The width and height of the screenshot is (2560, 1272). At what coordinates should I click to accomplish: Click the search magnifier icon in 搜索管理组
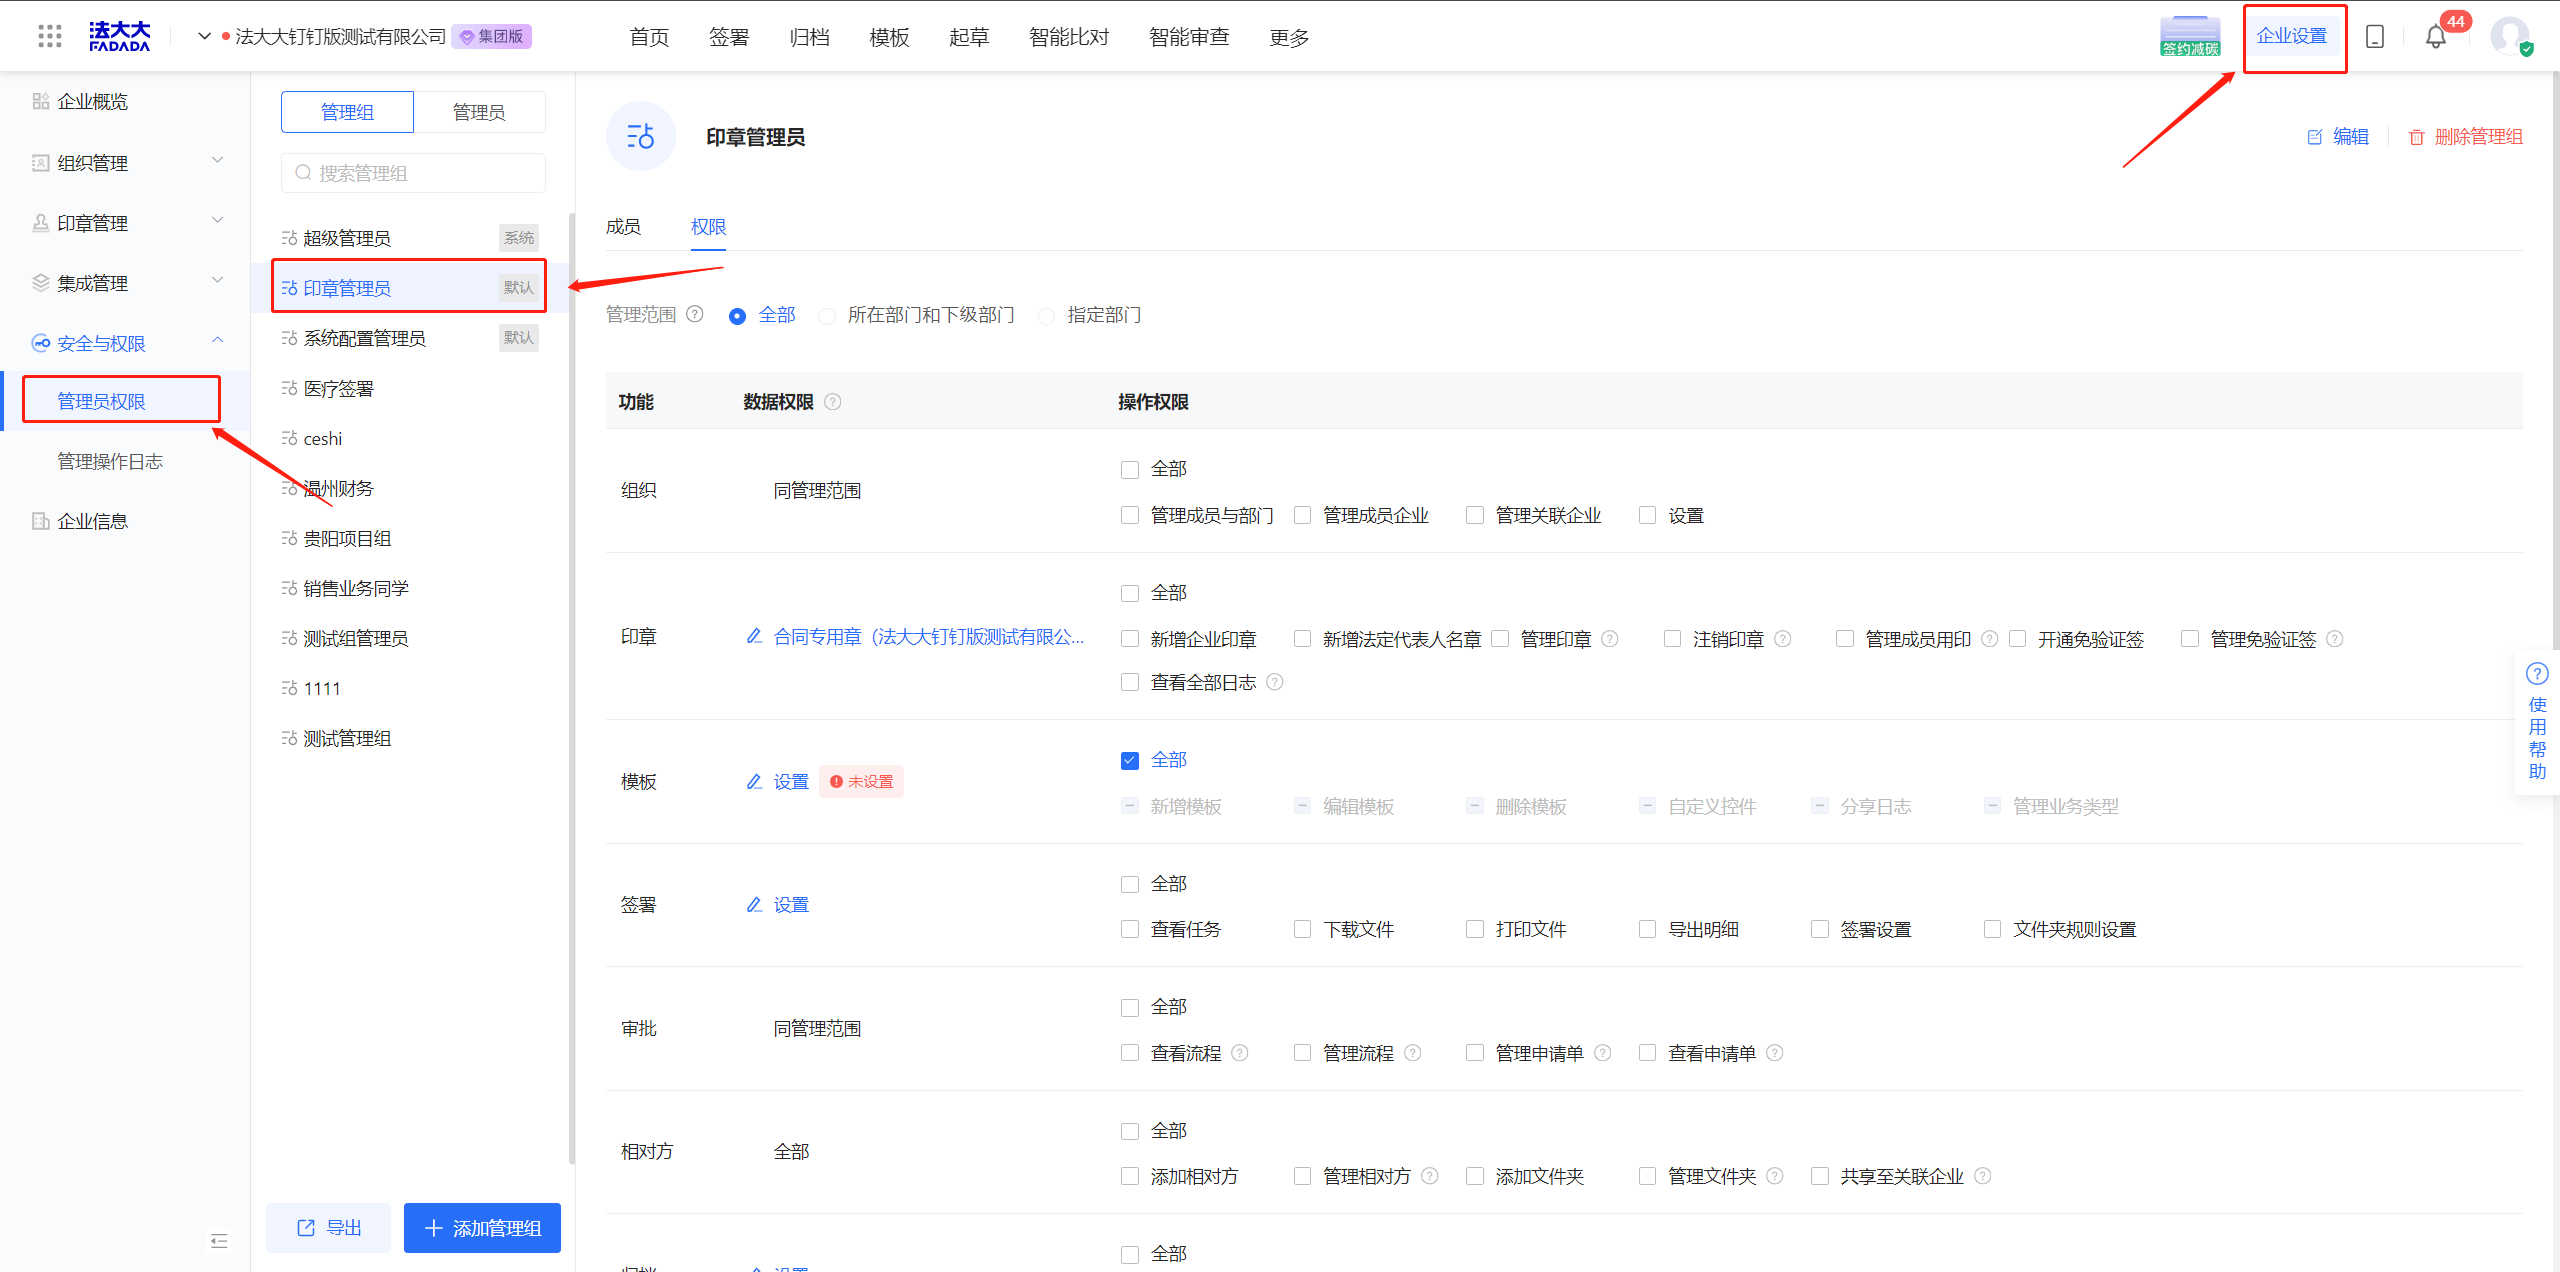(303, 173)
